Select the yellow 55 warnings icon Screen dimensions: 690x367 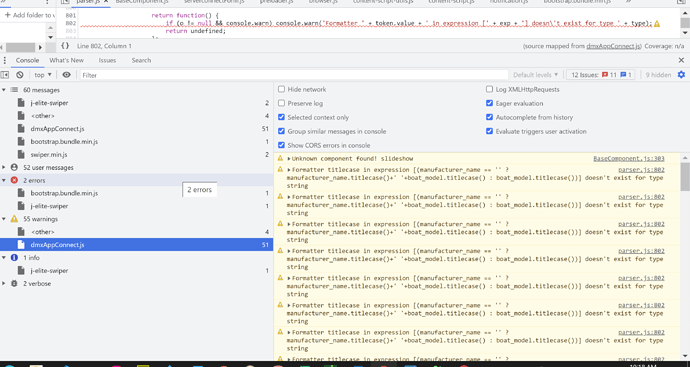click(14, 219)
